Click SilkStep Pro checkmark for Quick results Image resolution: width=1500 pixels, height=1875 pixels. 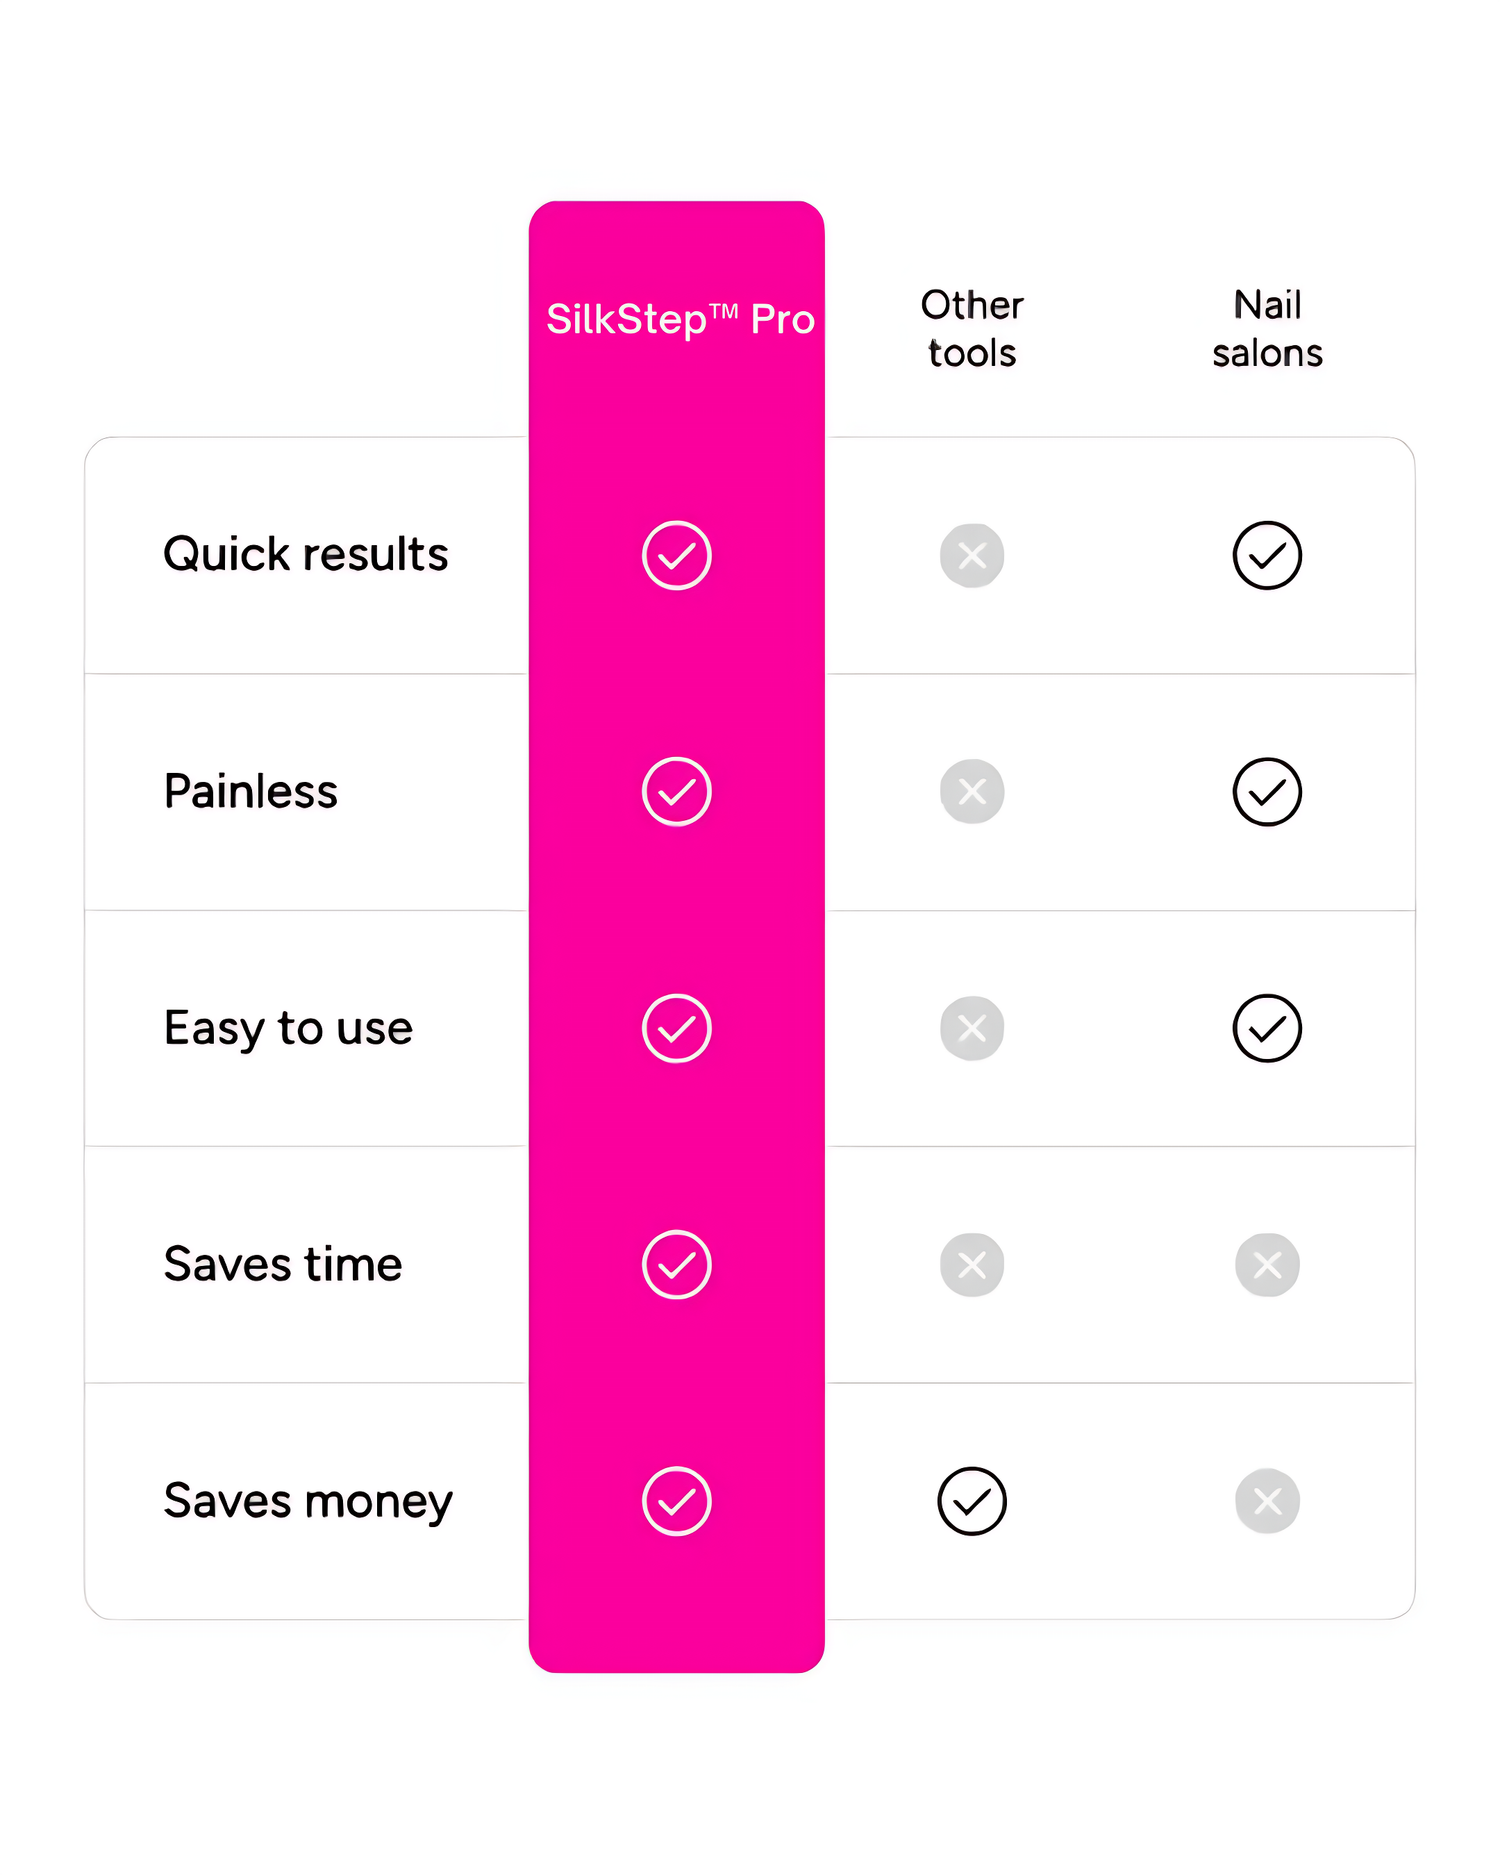pyautogui.click(x=676, y=555)
